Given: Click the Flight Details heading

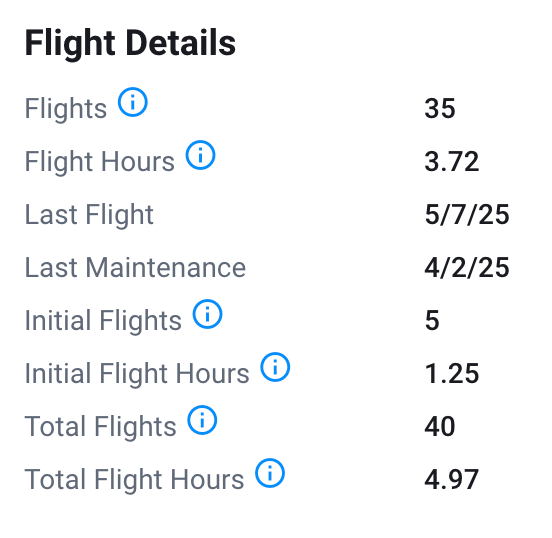Looking at the screenshot, I should [x=130, y=44].
